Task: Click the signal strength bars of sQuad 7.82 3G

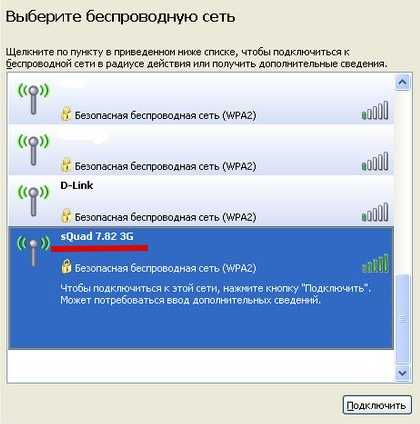Action: coord(375,263)
